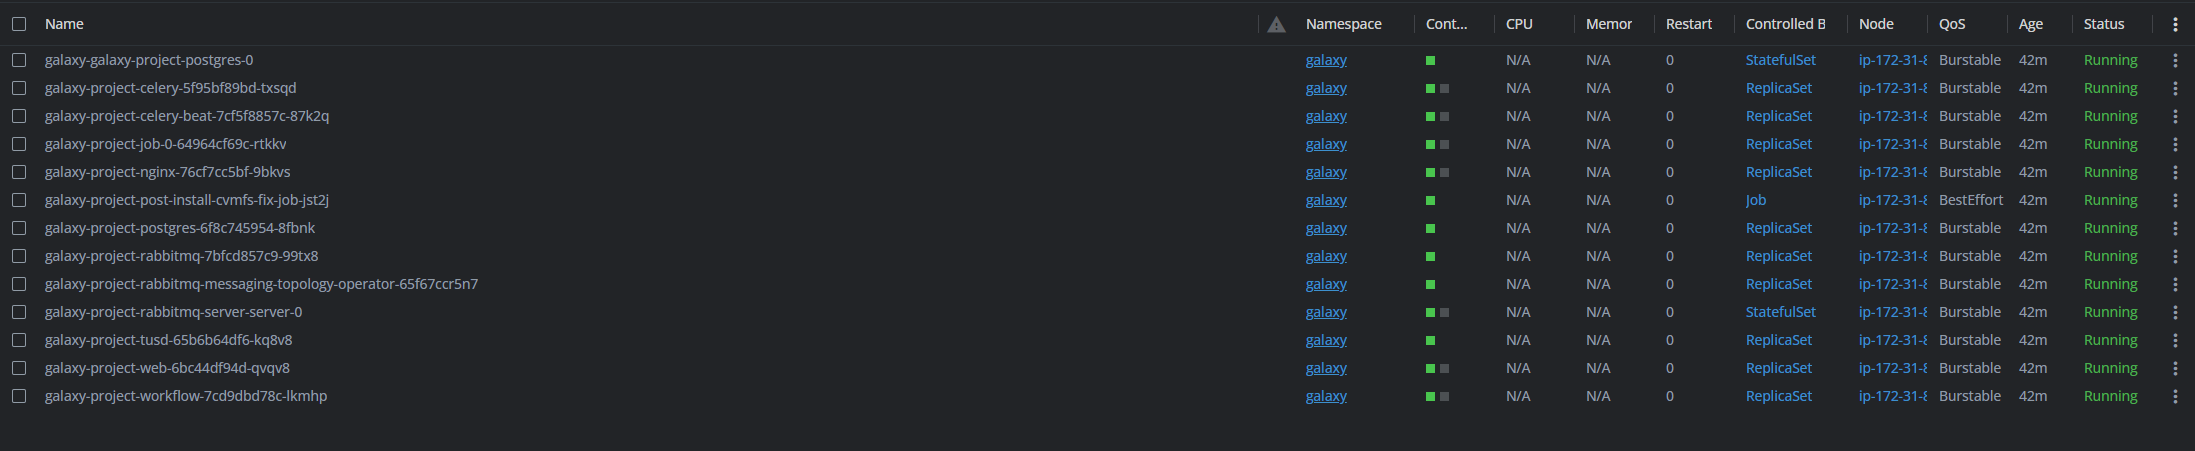This screenshot has height=451, width=2195.
Task: Select checkbox for galaxy-project-rabbitmq-7bfcd857c9-99tx8
Action: pos(19,256)
